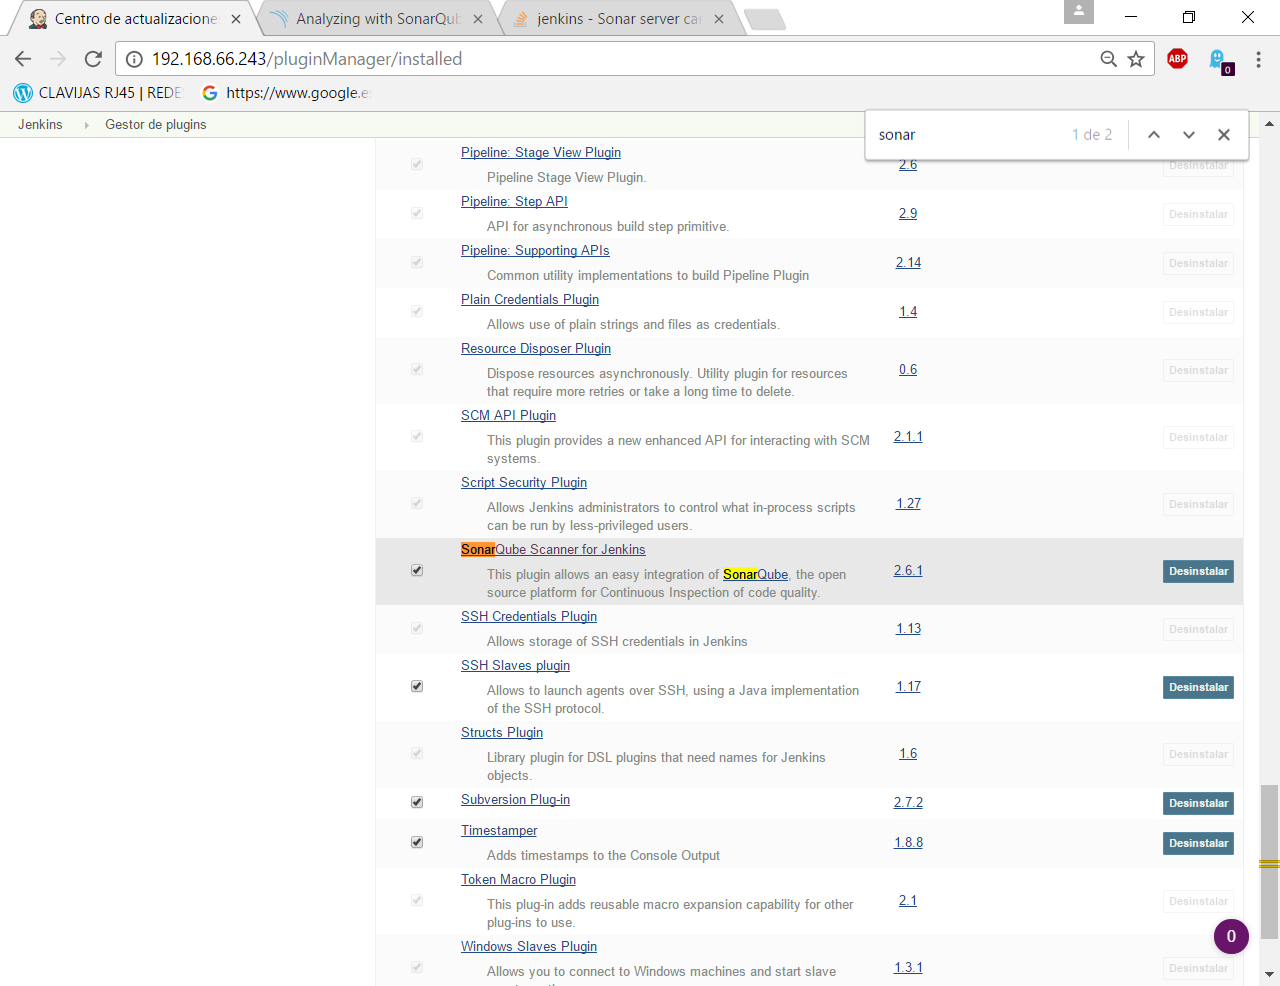The height and width of the screenshot is (986, 1280).
Task: Go to next find result arrow
Action: coord(1189,135)
